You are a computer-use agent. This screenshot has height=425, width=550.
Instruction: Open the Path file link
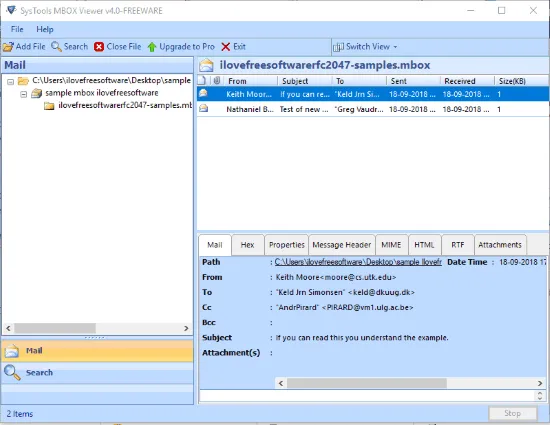point(358,262)
